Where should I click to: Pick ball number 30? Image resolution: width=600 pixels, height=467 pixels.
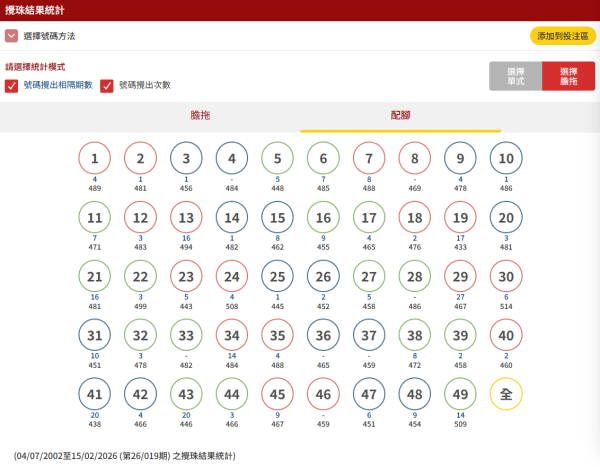(506, 276)
